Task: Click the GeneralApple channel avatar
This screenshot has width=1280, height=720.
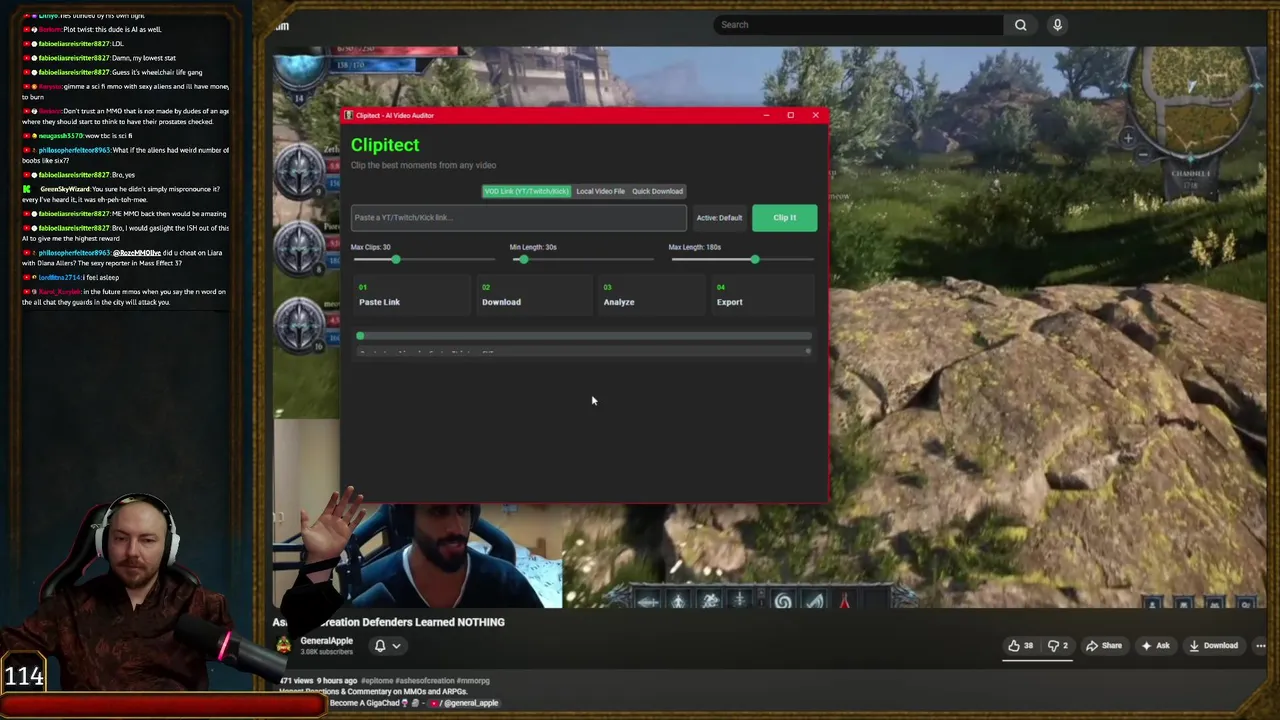Action: click(284, 646)
